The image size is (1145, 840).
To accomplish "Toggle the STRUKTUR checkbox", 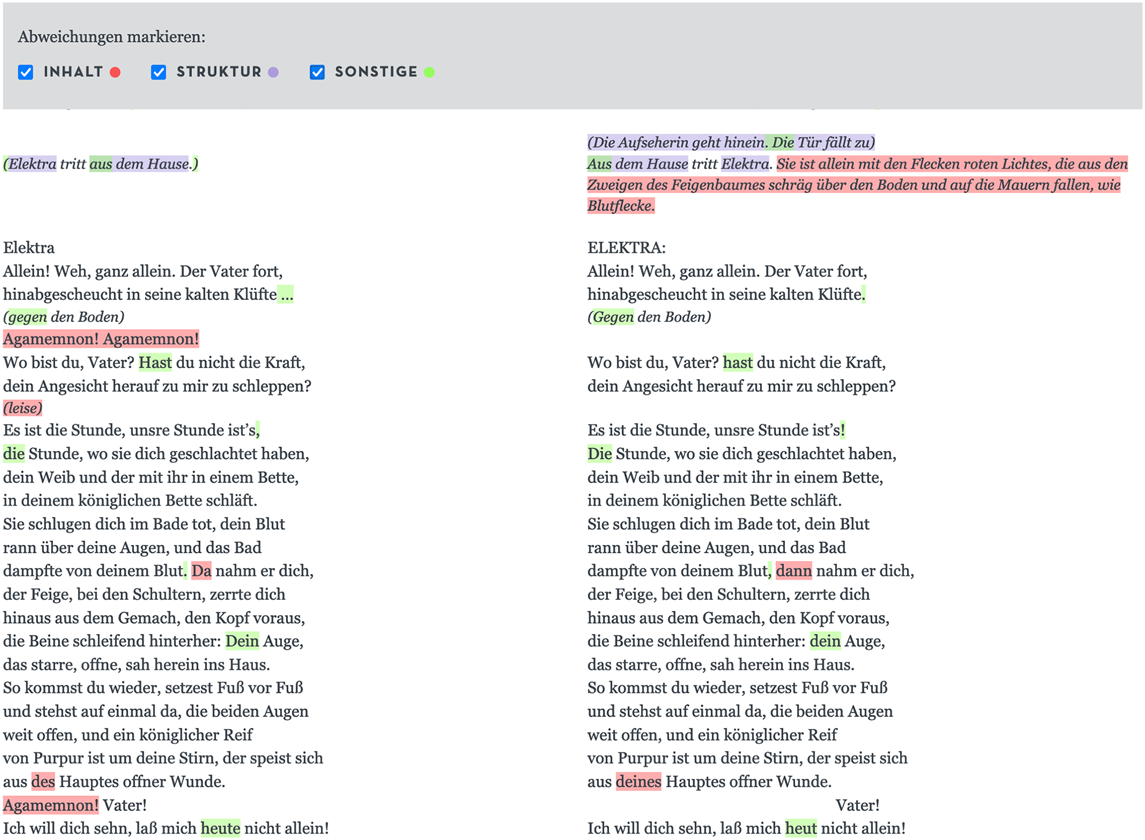I will pos(158,72).
